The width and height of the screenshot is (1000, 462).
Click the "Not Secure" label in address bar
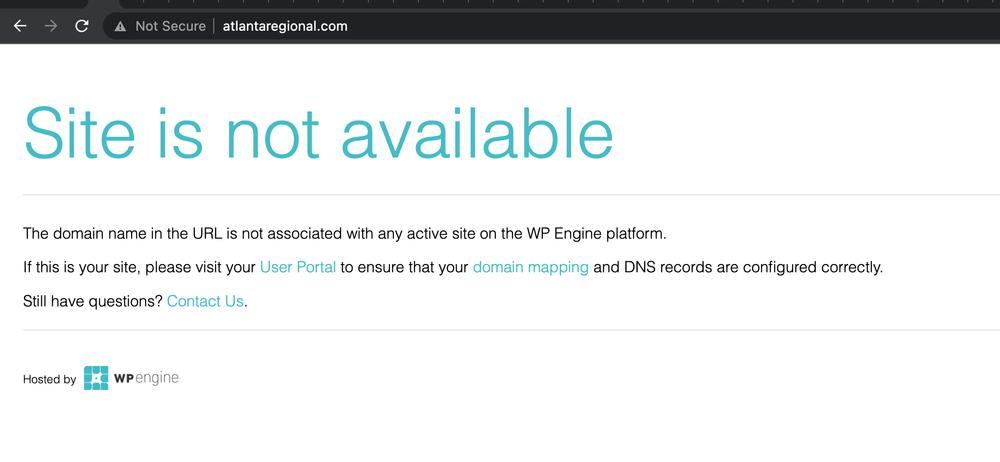click(x=170, y=26)
